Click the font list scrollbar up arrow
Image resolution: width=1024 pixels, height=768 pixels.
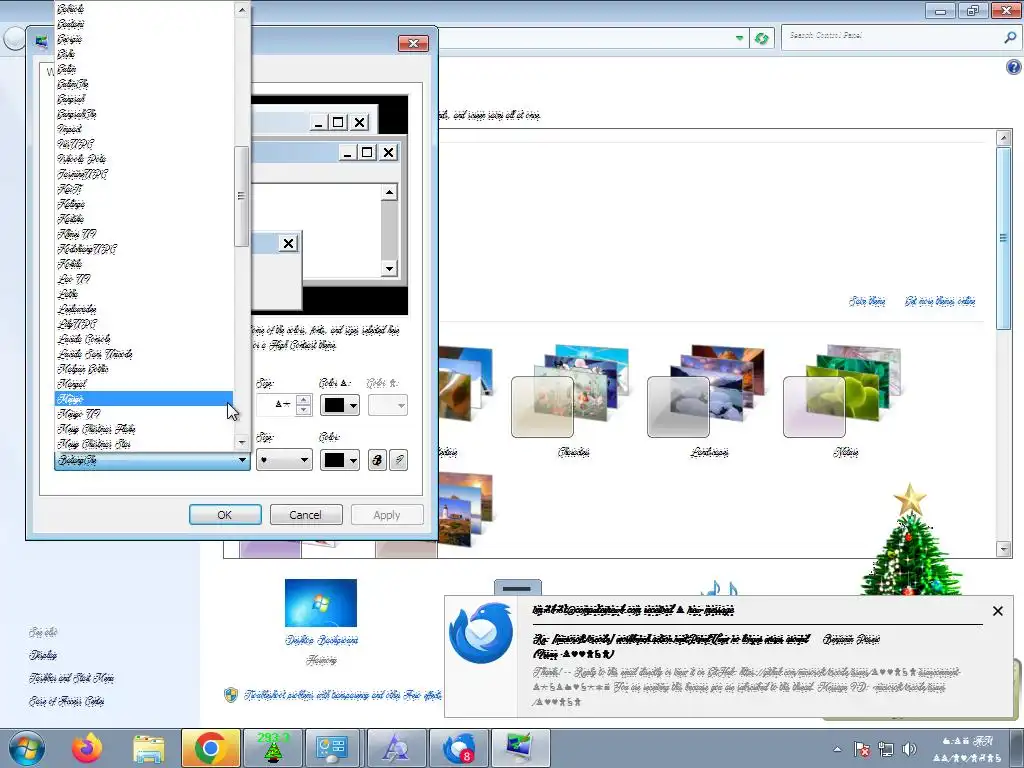pos(242,10)
